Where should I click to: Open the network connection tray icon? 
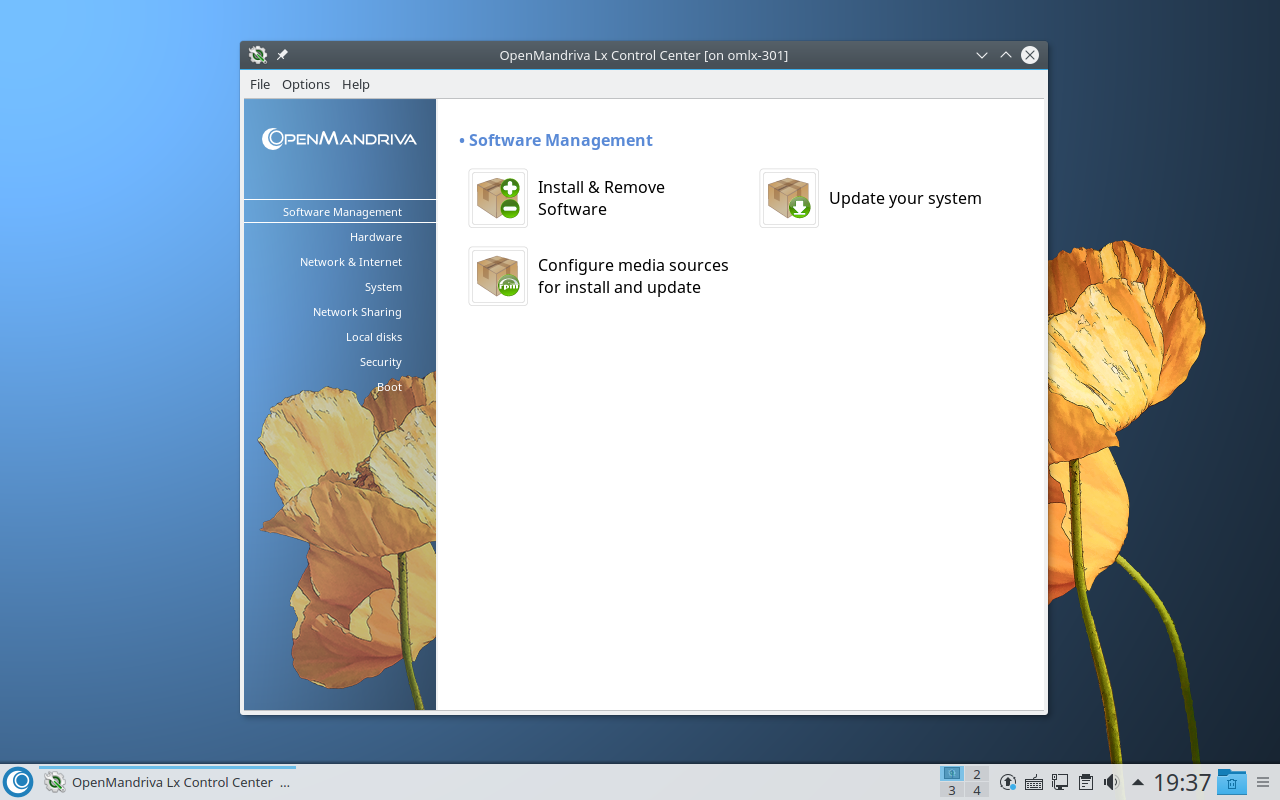click(1059, 782)
